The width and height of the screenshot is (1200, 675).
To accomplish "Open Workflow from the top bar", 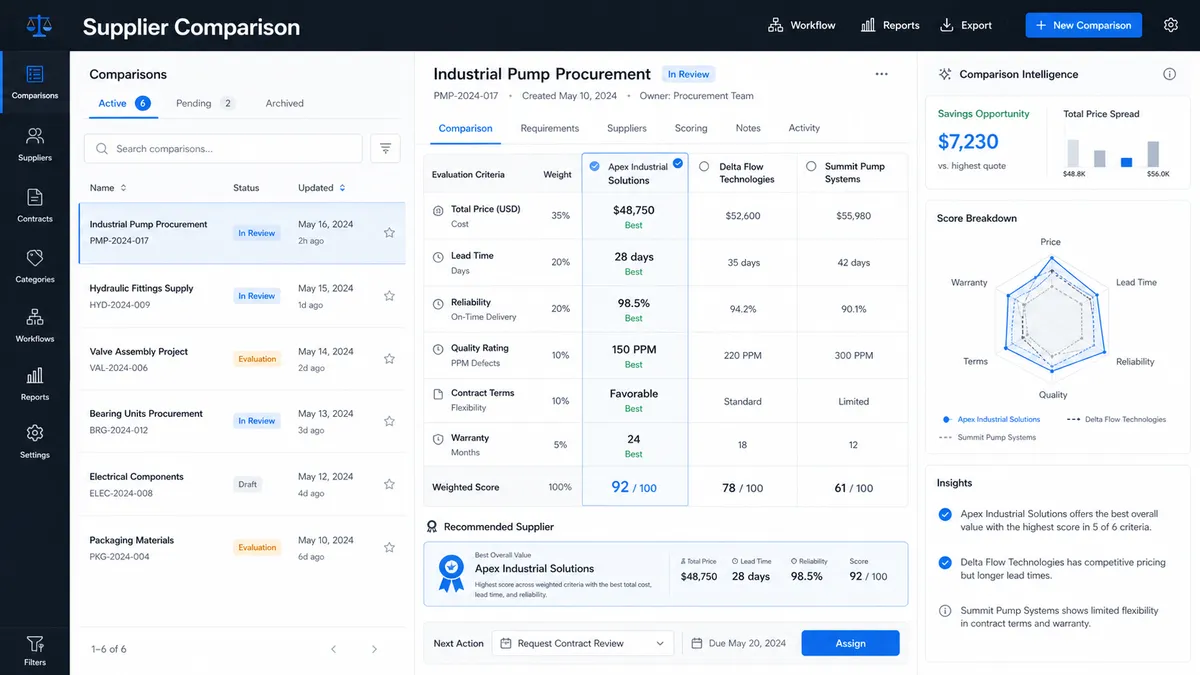I will (801, 25).
